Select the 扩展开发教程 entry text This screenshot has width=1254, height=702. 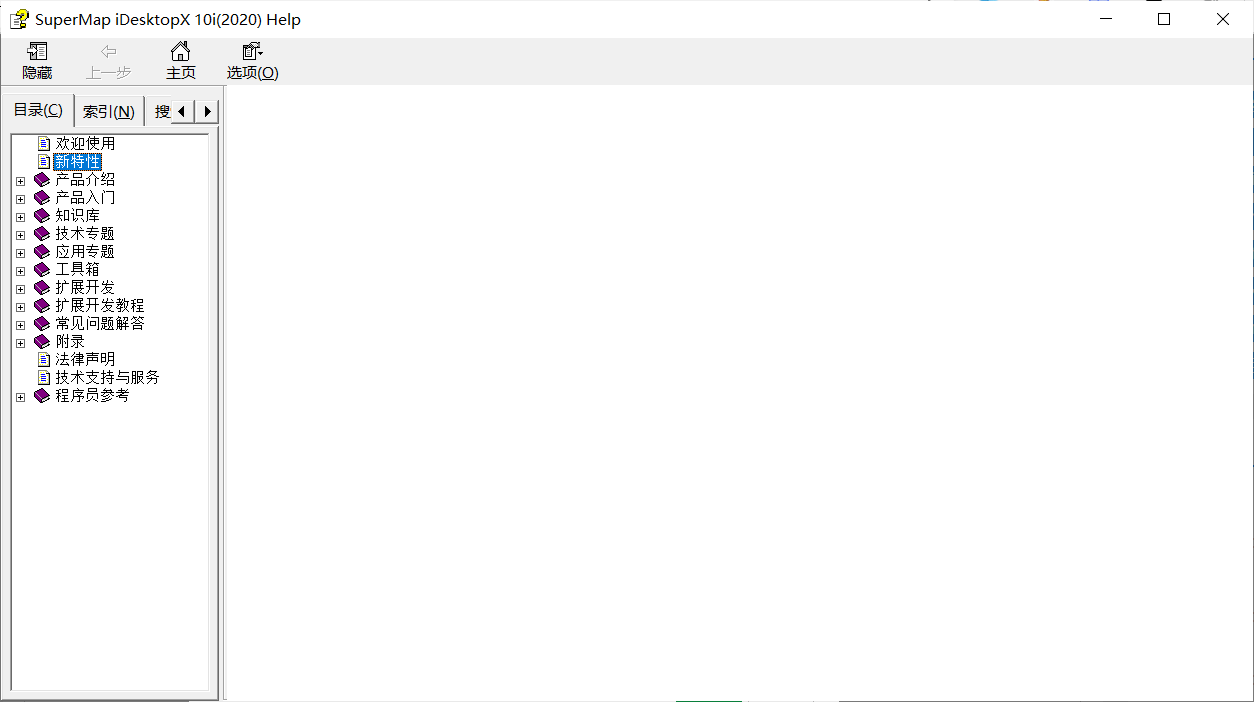pos(100,306)
